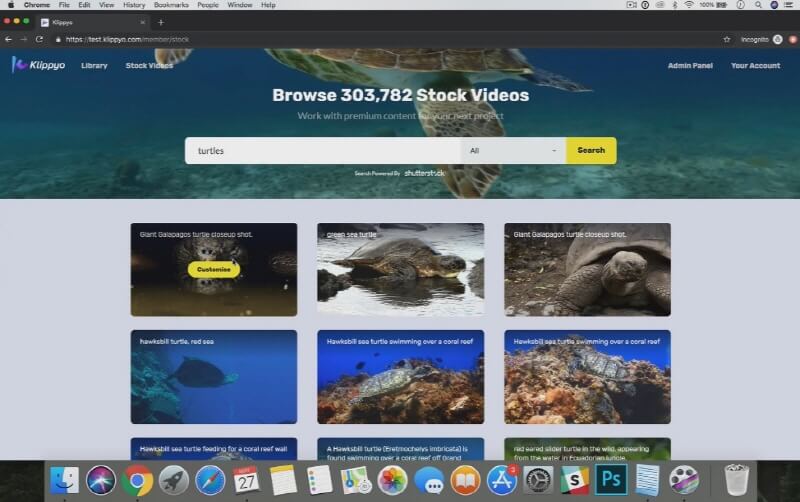Image resolution: width=800 pixels, height=502 pixels.
Task: Open Notification Center list icon
Action: click(x=790, y=5)
